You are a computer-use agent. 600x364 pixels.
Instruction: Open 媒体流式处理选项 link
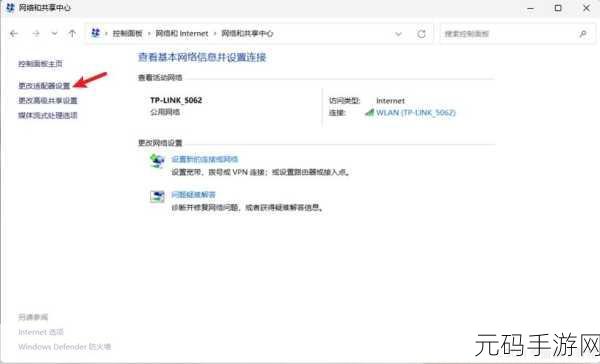tap(48, 115)
